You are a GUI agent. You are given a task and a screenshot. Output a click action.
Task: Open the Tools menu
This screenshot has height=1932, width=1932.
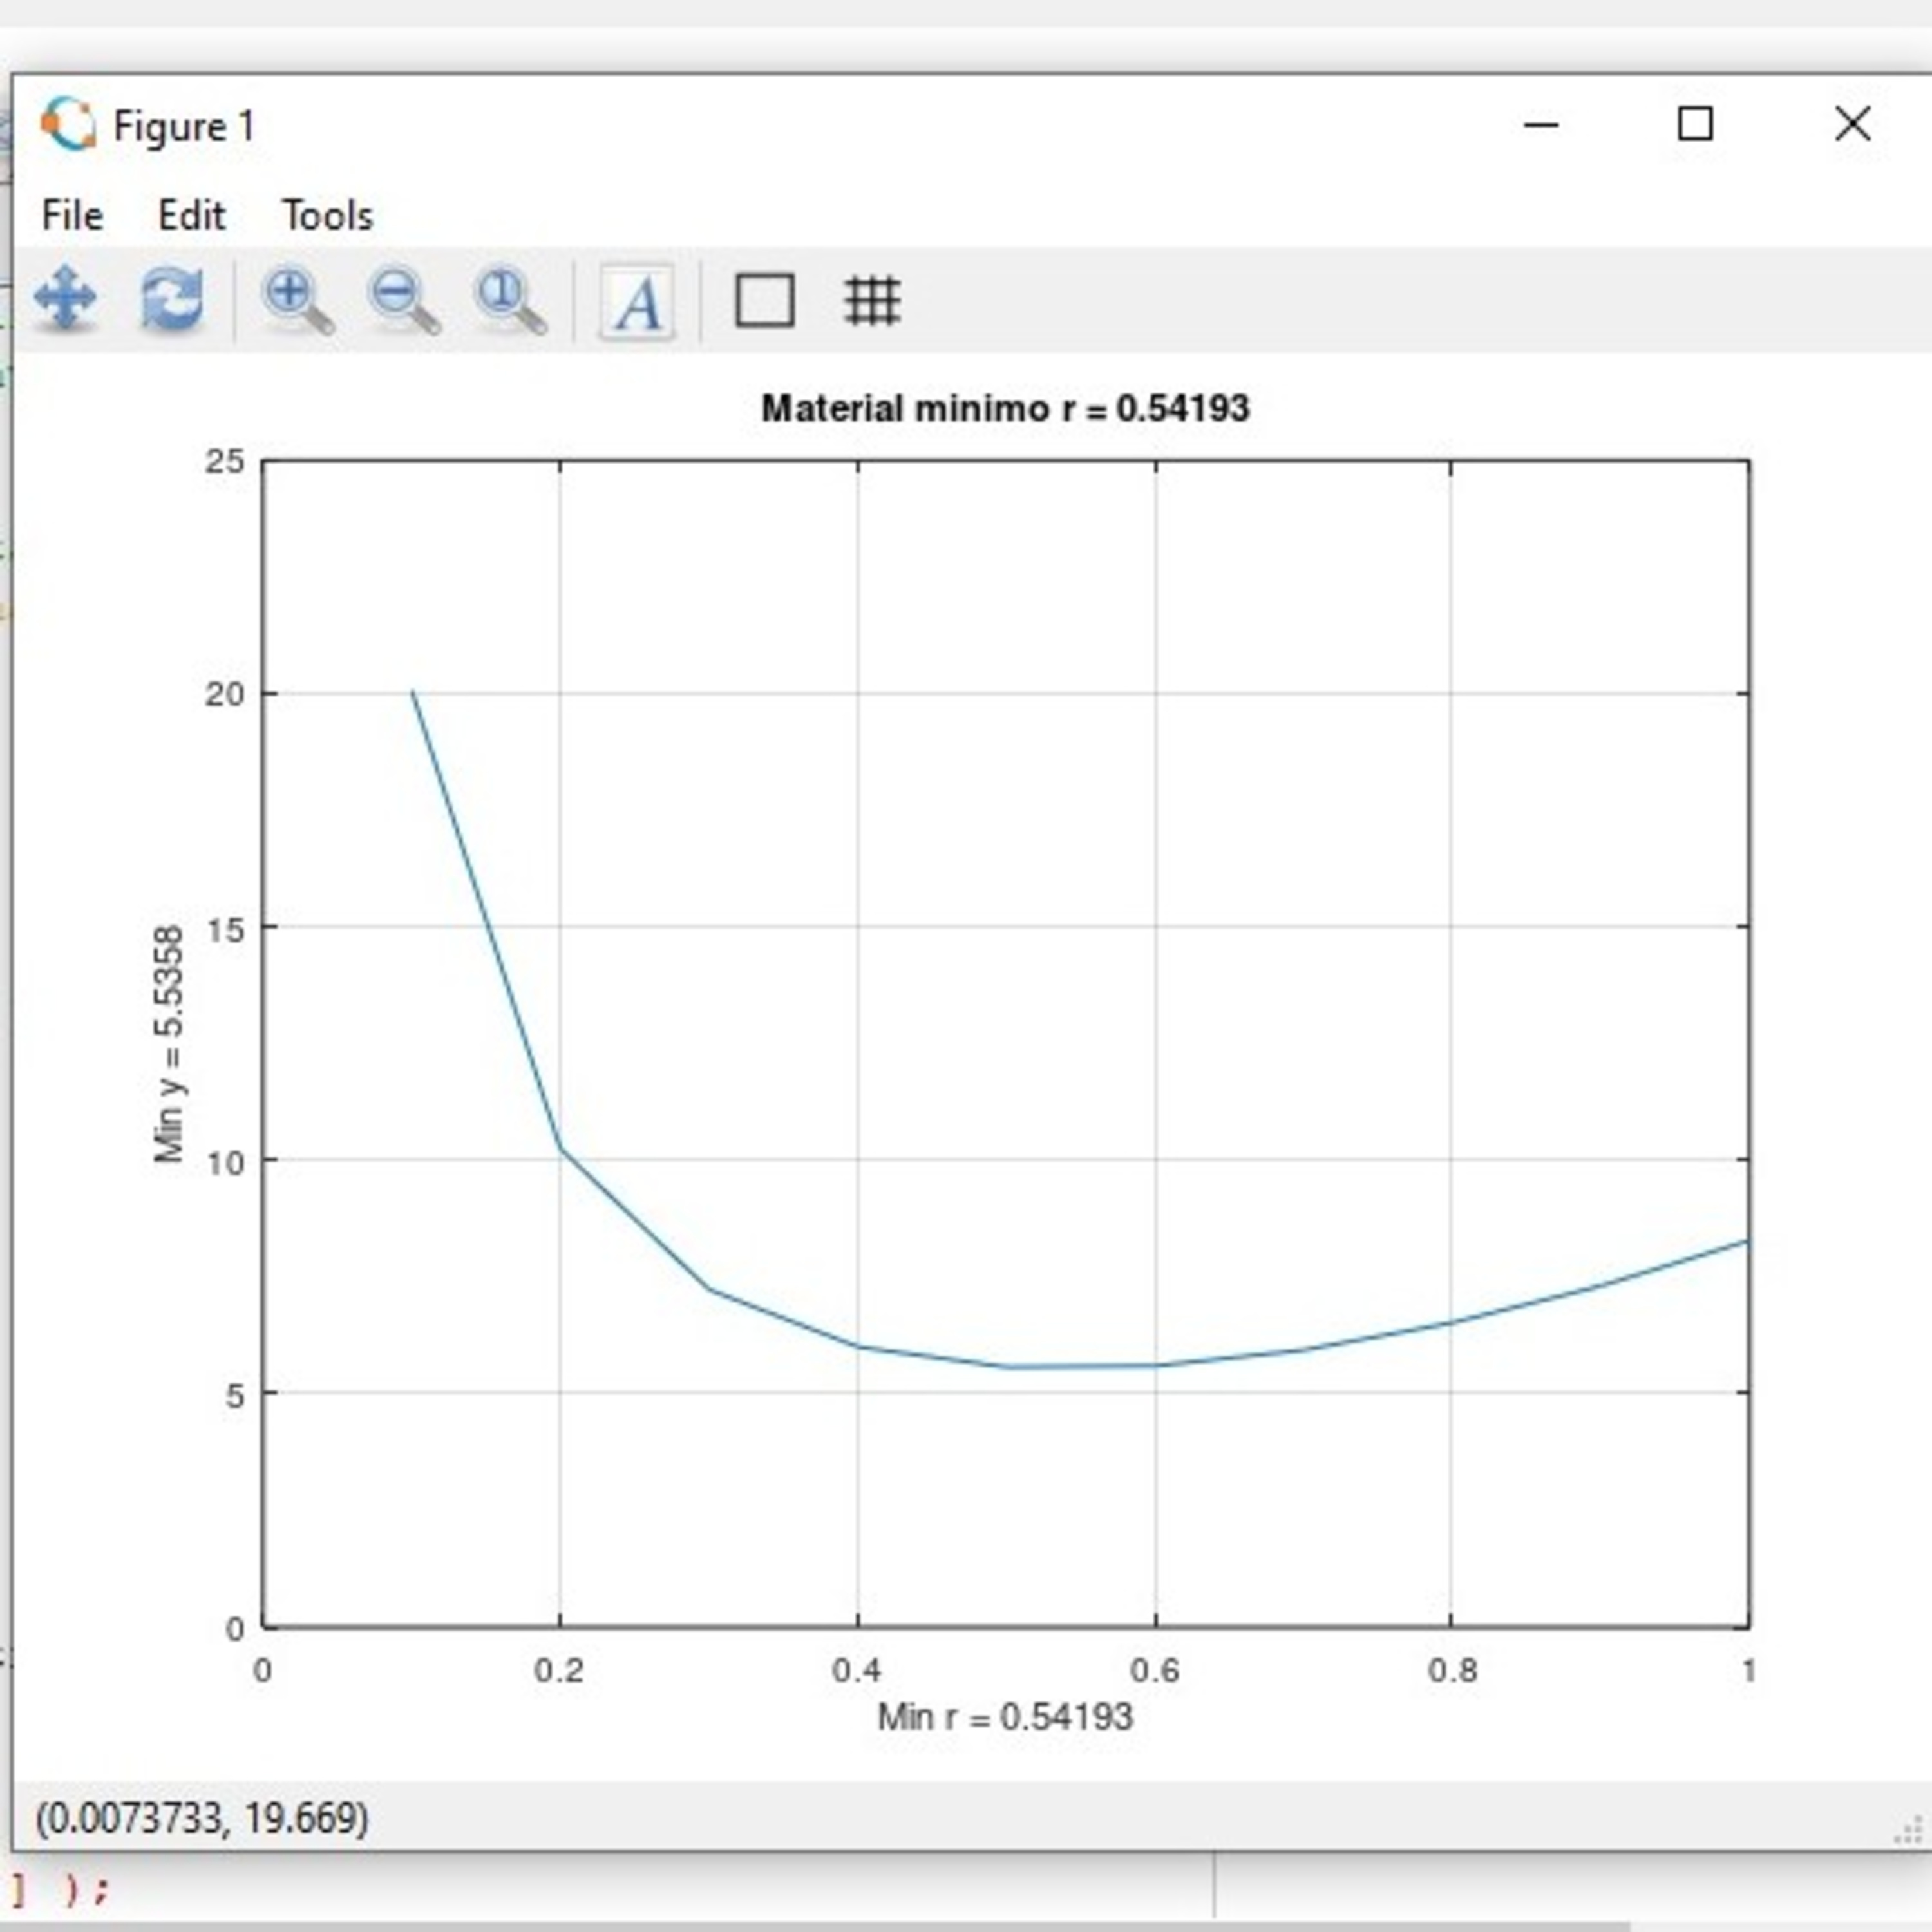[327, 215]
